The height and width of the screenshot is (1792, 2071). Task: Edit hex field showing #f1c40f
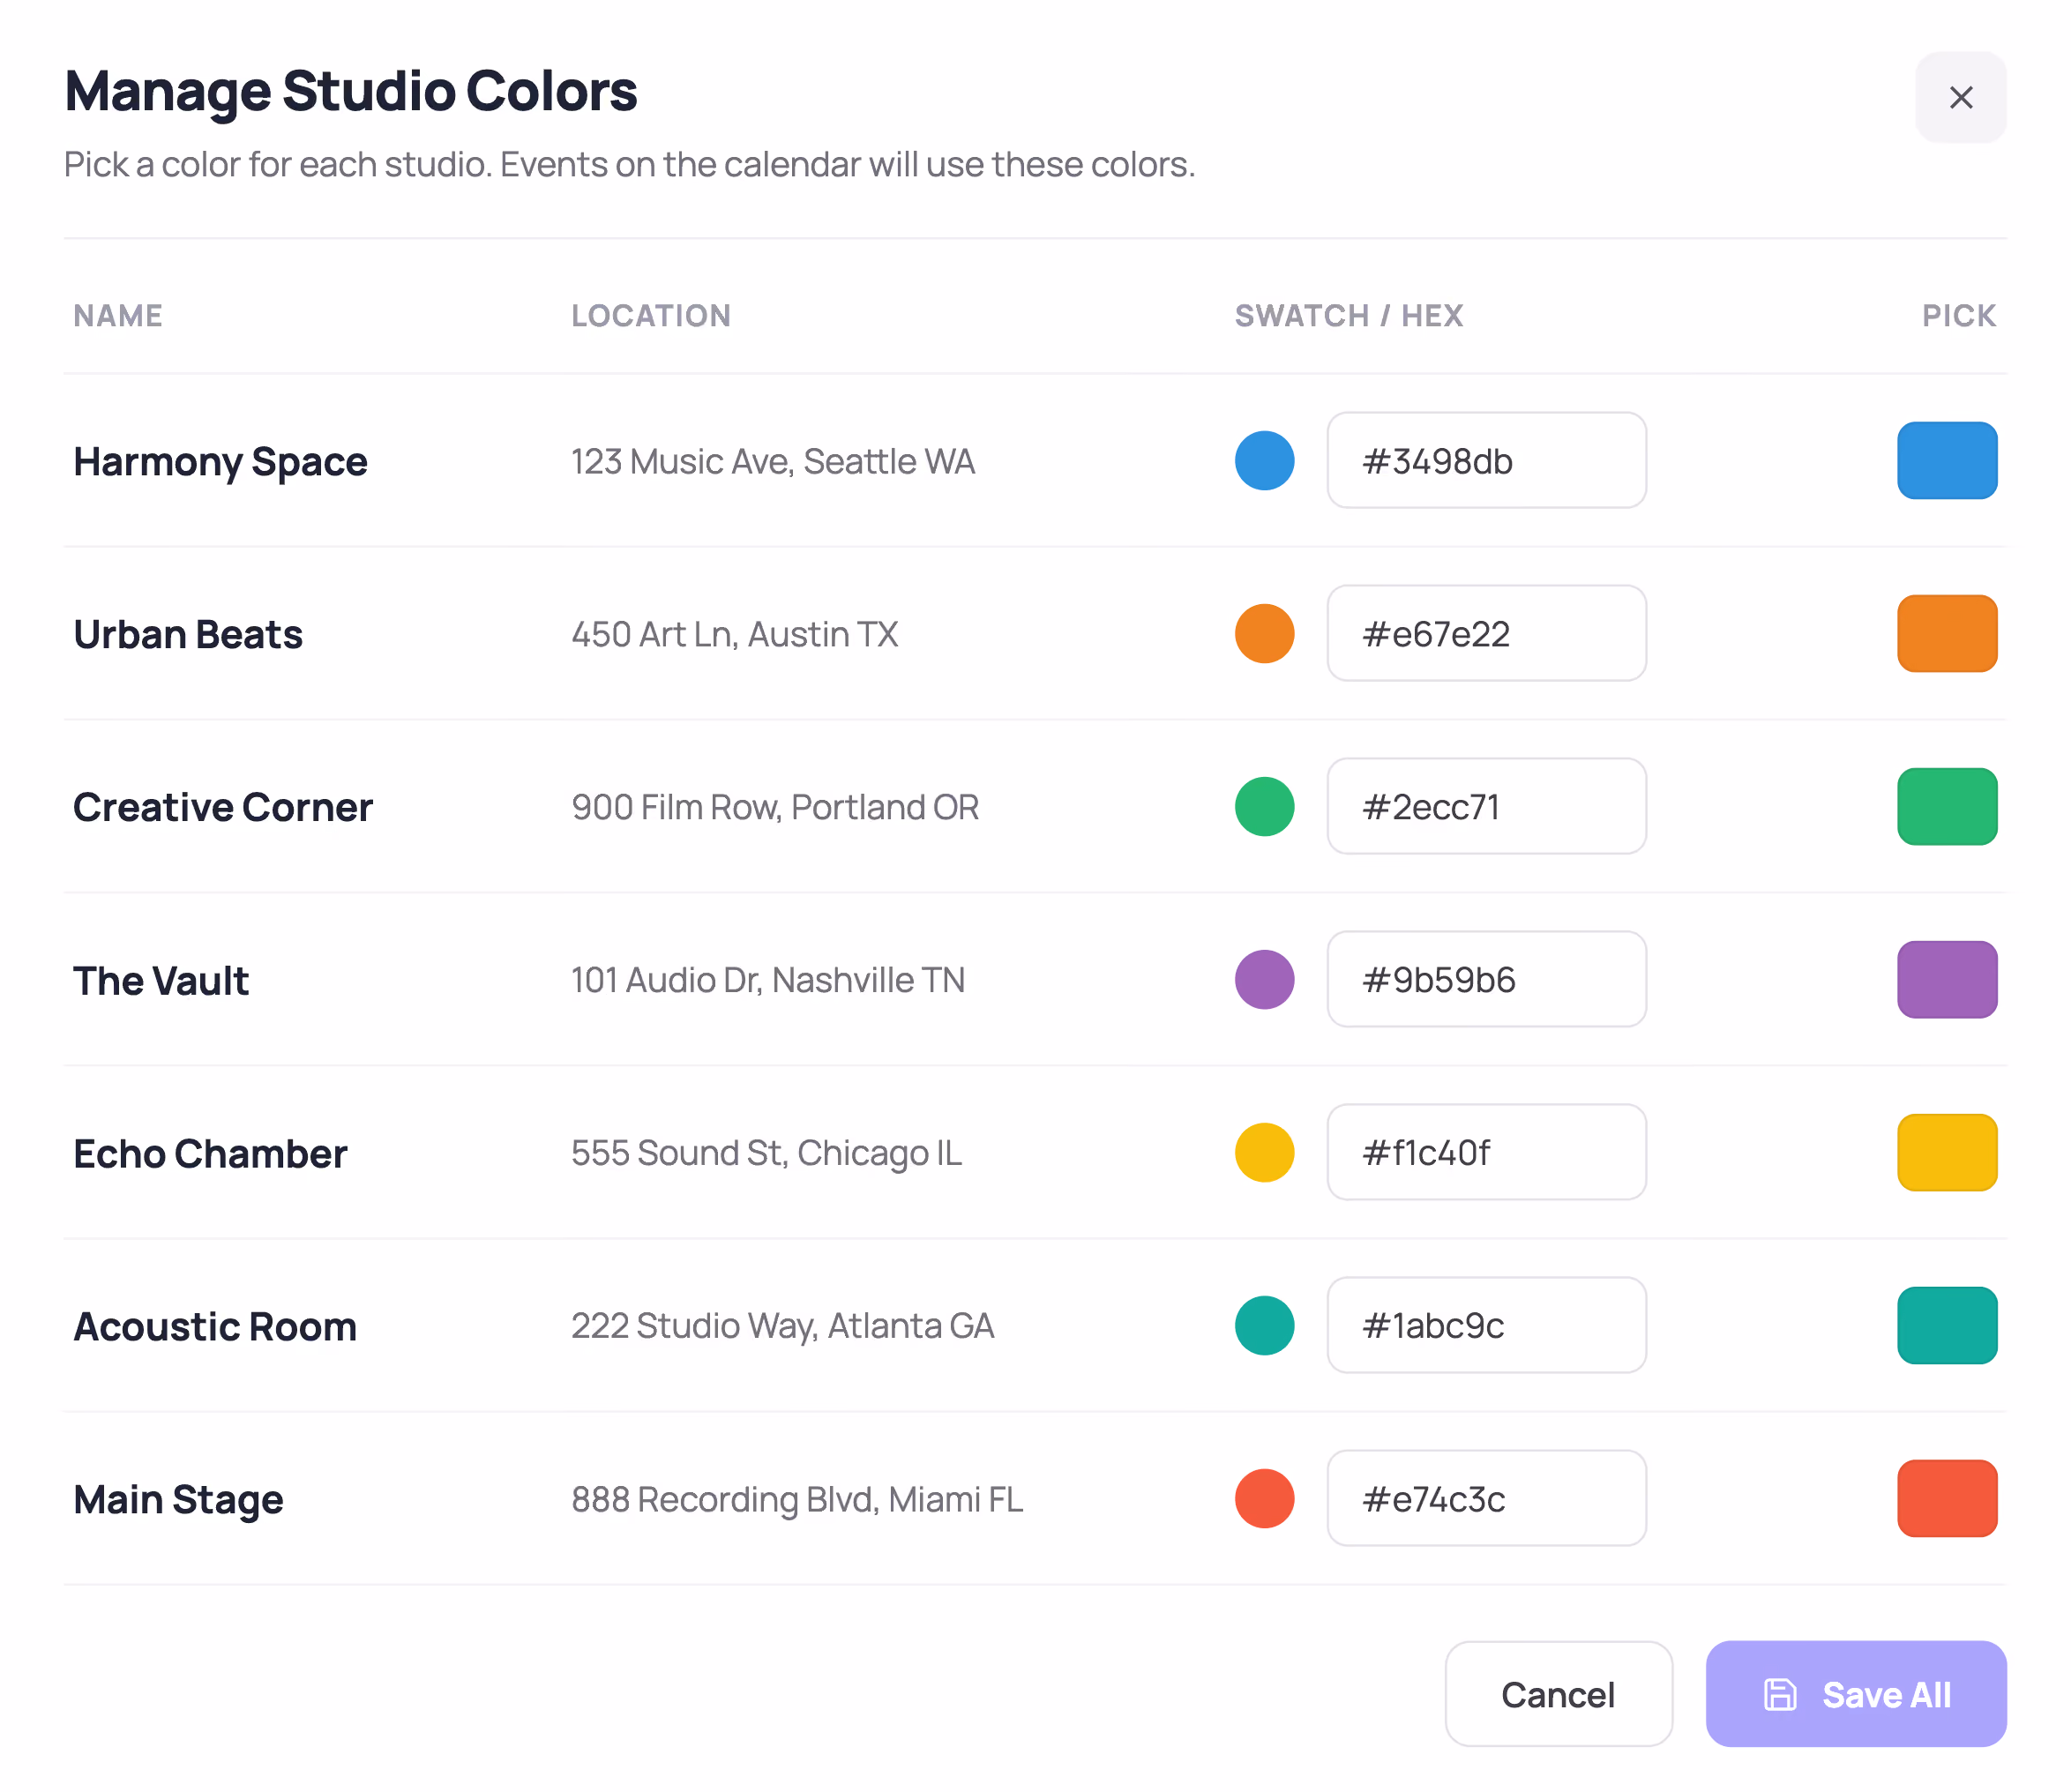tap(1486, 1152)
